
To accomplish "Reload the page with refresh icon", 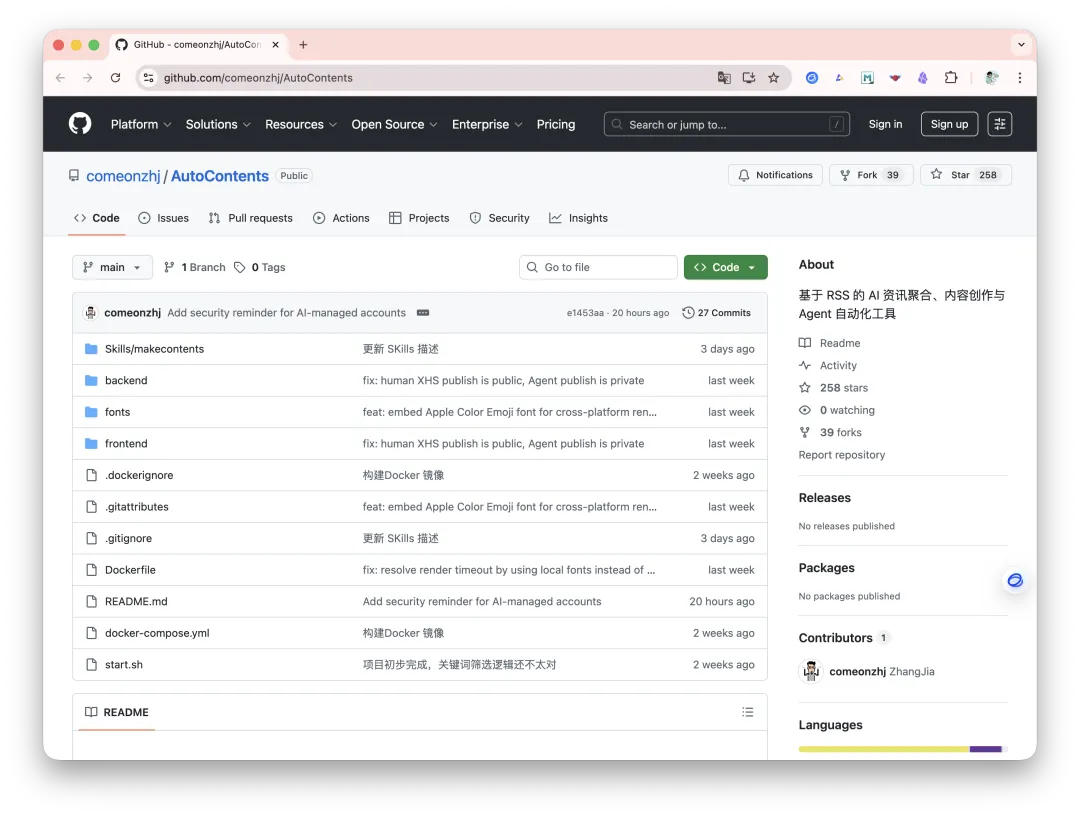I will click(x=116, y=78).
